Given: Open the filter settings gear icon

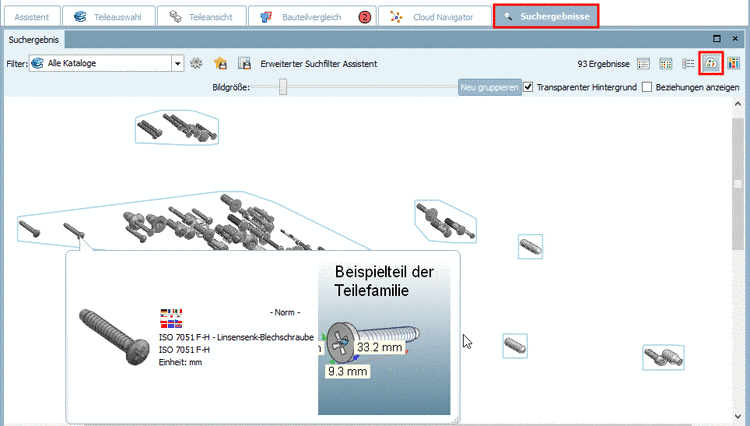Looking at the screenshot, I should [x=196, y=63].
